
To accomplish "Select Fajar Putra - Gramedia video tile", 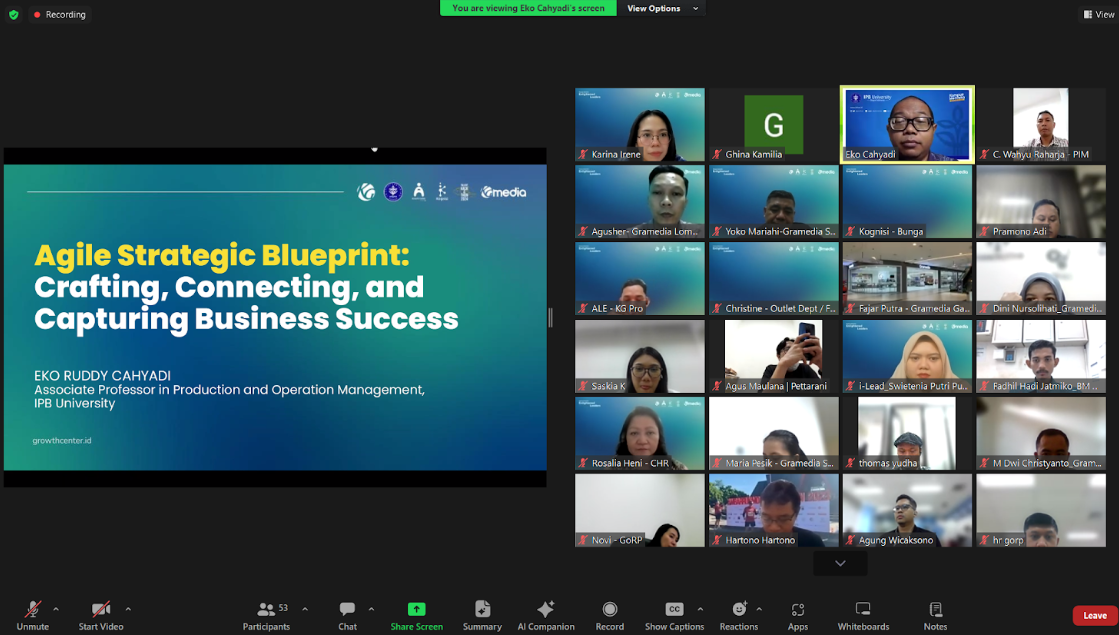I will tap(907, 279).
